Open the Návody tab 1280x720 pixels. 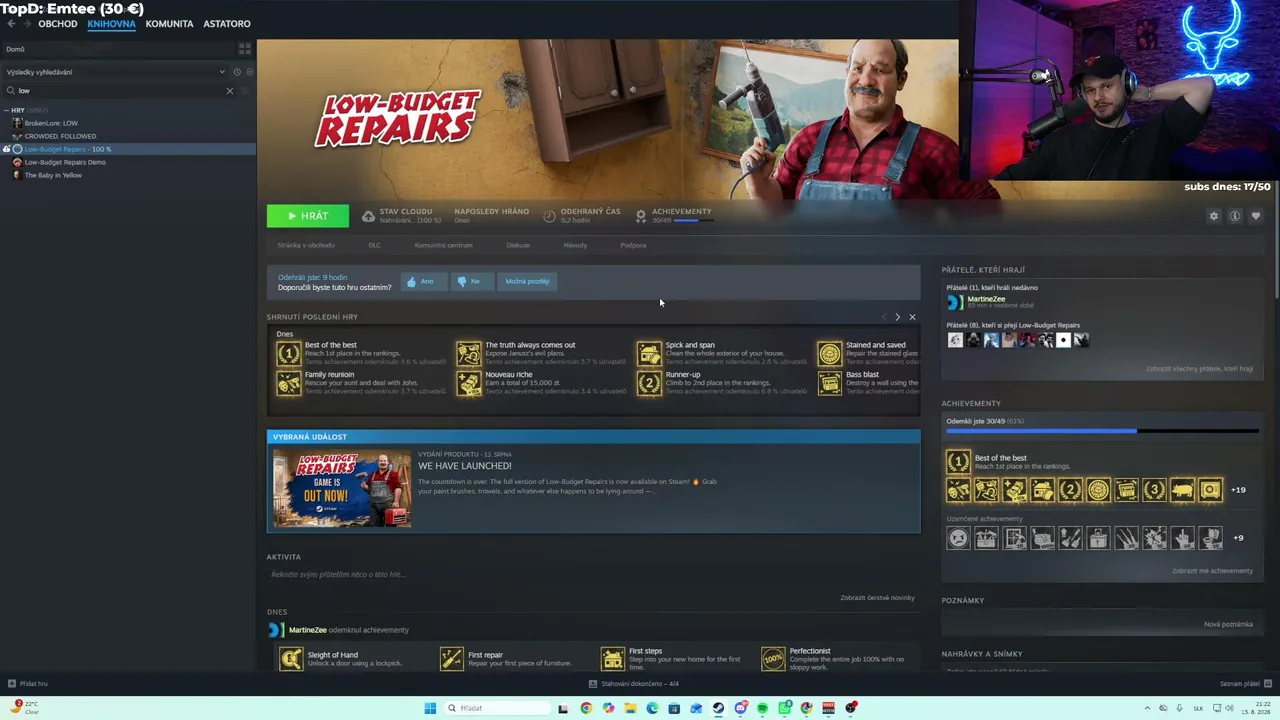pyautogui.click(x=575, y=245)
